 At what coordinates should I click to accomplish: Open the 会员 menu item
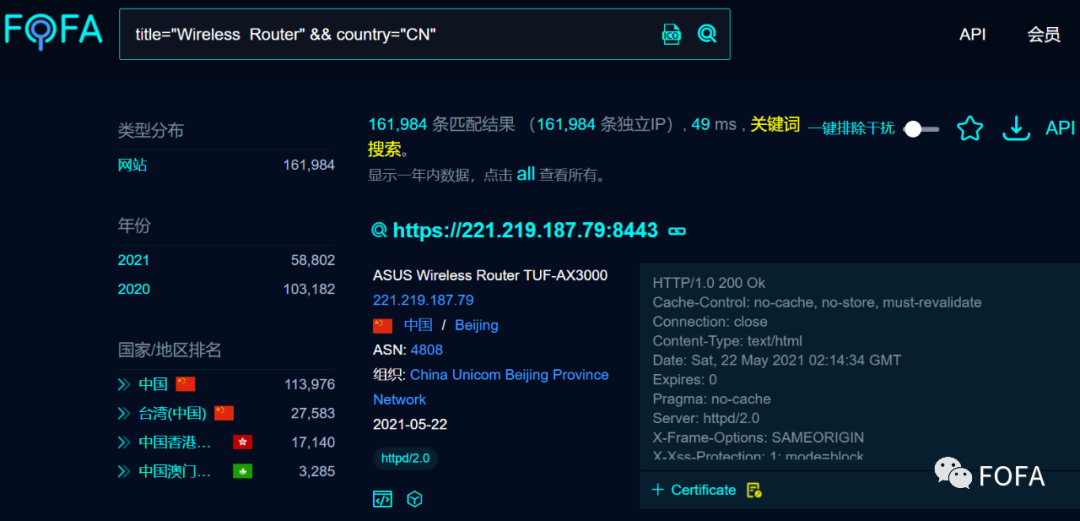[1043, 34]
